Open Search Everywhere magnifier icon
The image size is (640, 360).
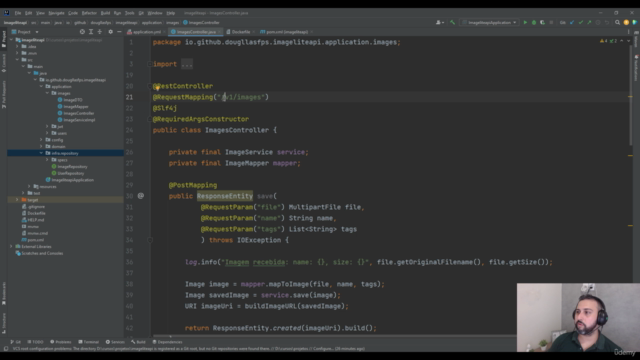point(618,22)
